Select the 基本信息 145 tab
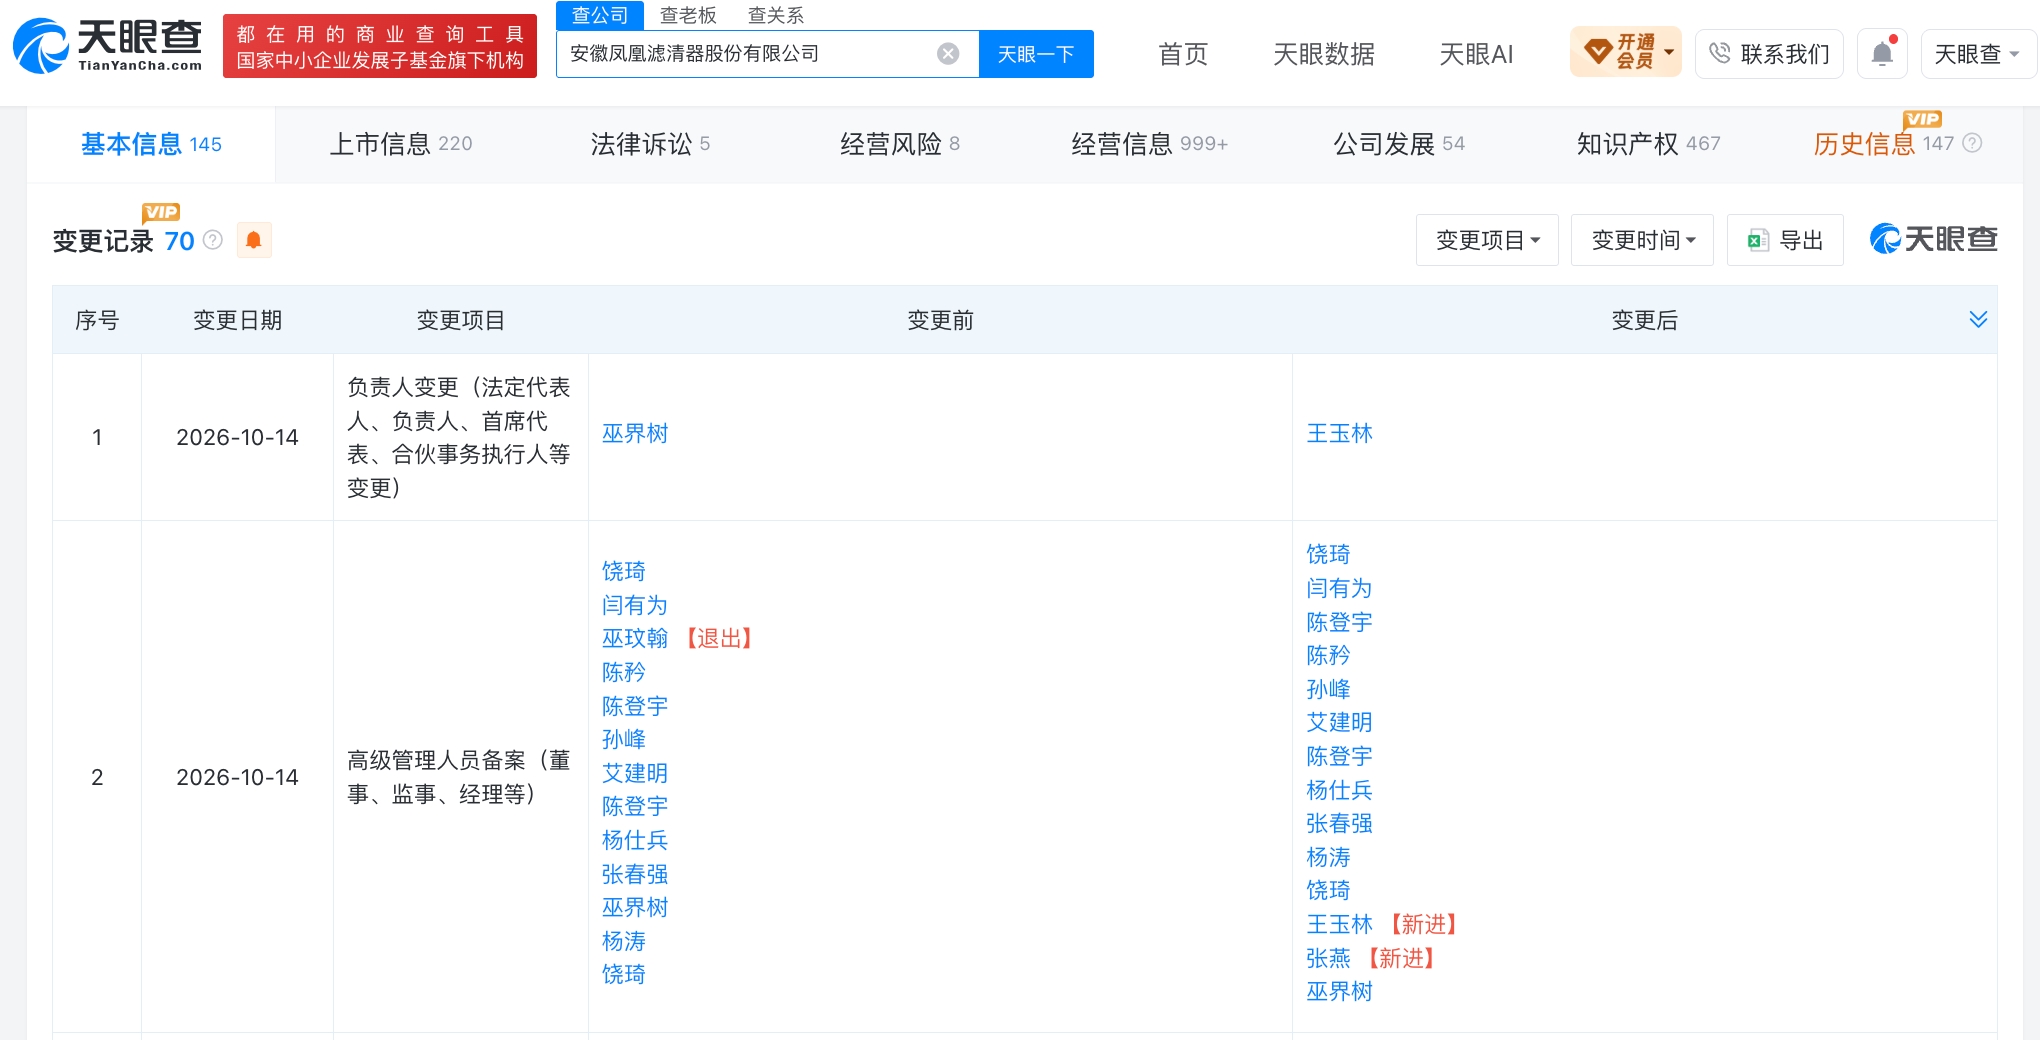The width and height of the screenshot is (2040, 1040). (151, 144)
